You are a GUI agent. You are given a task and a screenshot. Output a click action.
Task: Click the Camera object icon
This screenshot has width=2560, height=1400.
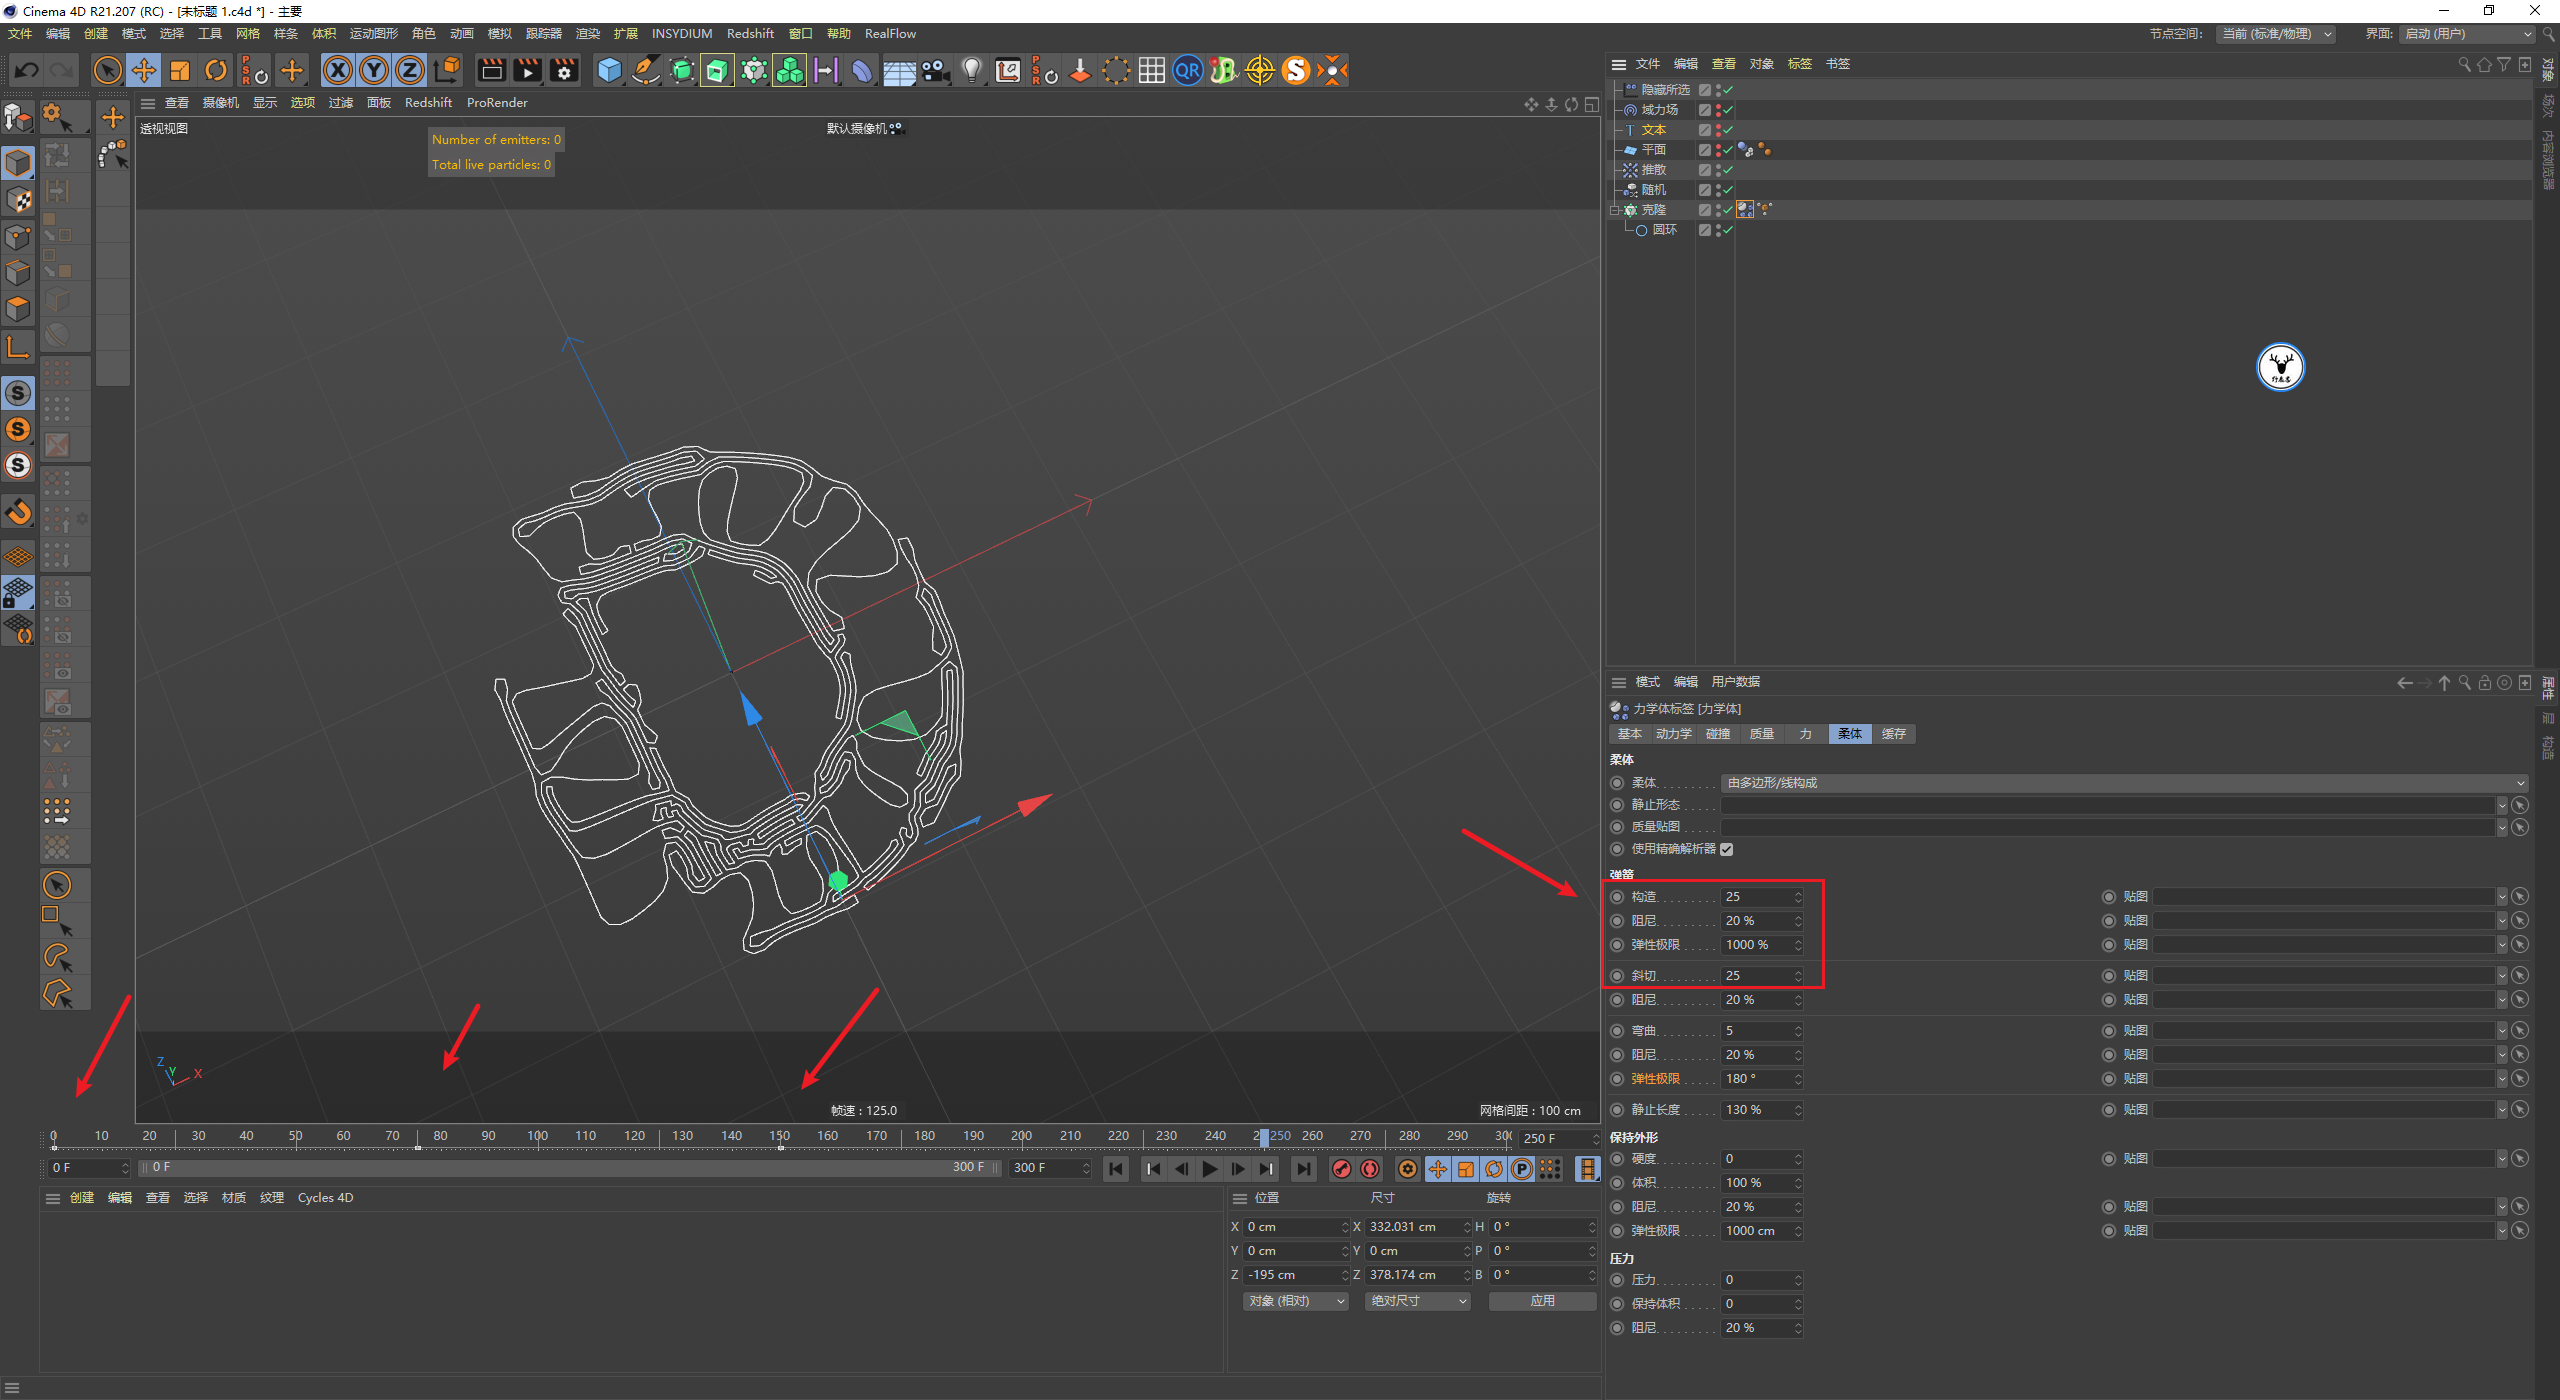[935, 70]
